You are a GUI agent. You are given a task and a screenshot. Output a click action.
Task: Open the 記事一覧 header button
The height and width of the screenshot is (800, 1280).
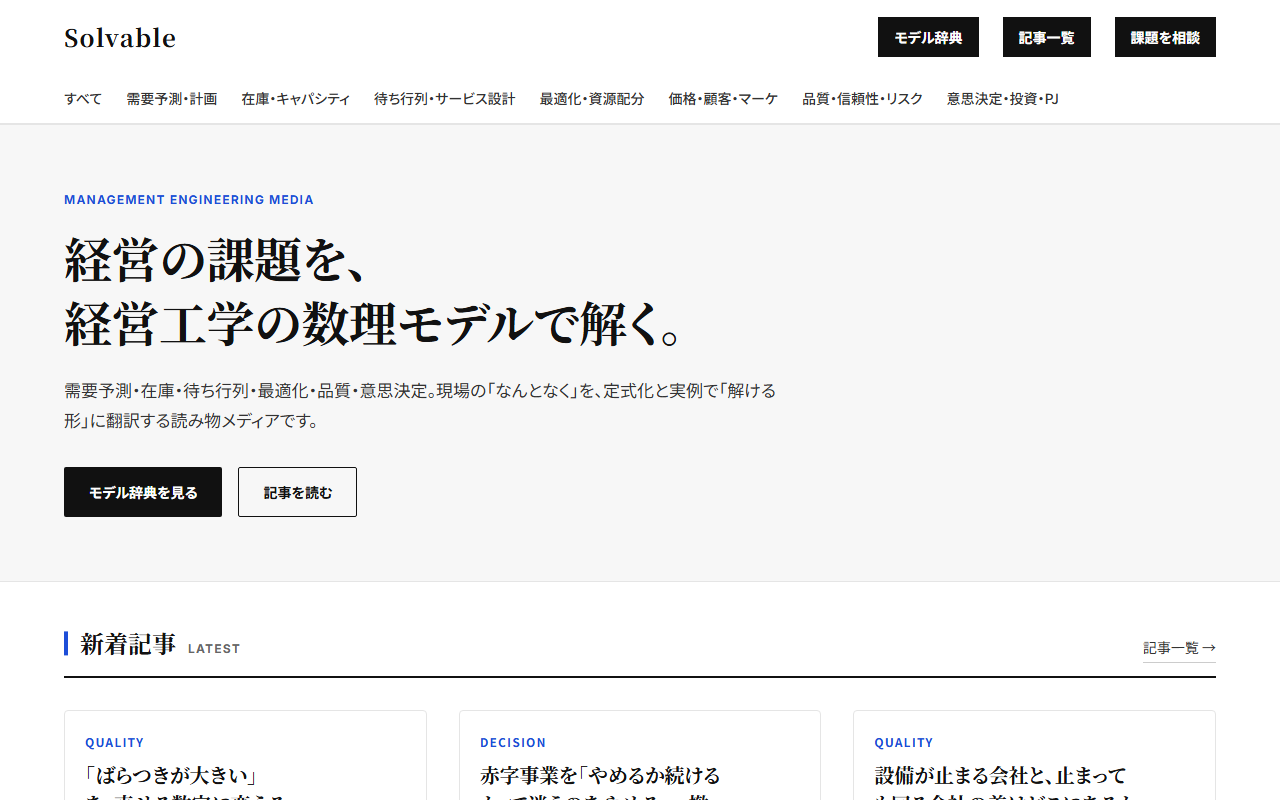(x=1047, y=37)
